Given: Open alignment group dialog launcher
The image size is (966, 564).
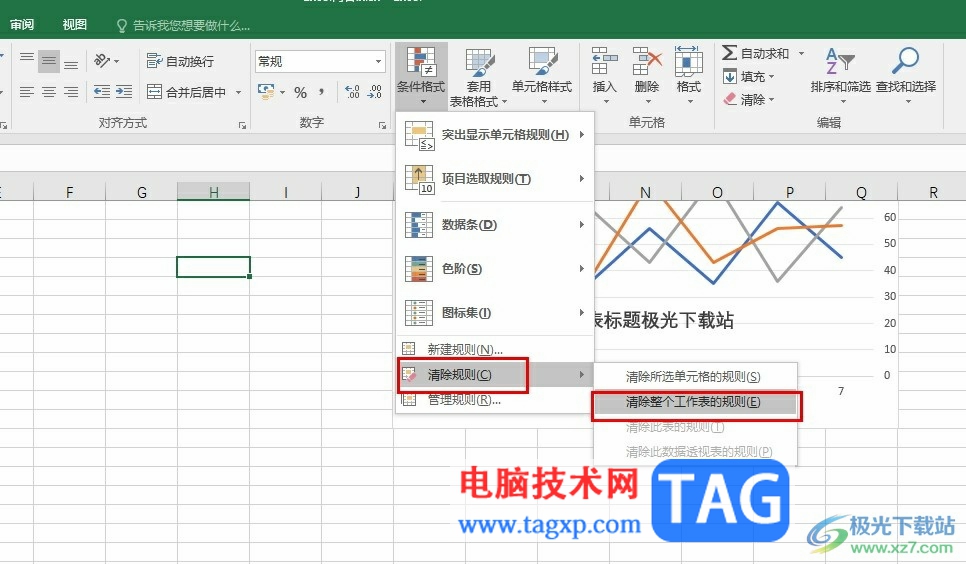Looking at the screenshot, I should tap(242, 125).
